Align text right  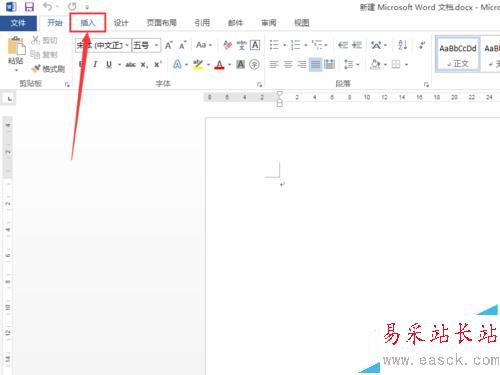(x=302, y=64)
